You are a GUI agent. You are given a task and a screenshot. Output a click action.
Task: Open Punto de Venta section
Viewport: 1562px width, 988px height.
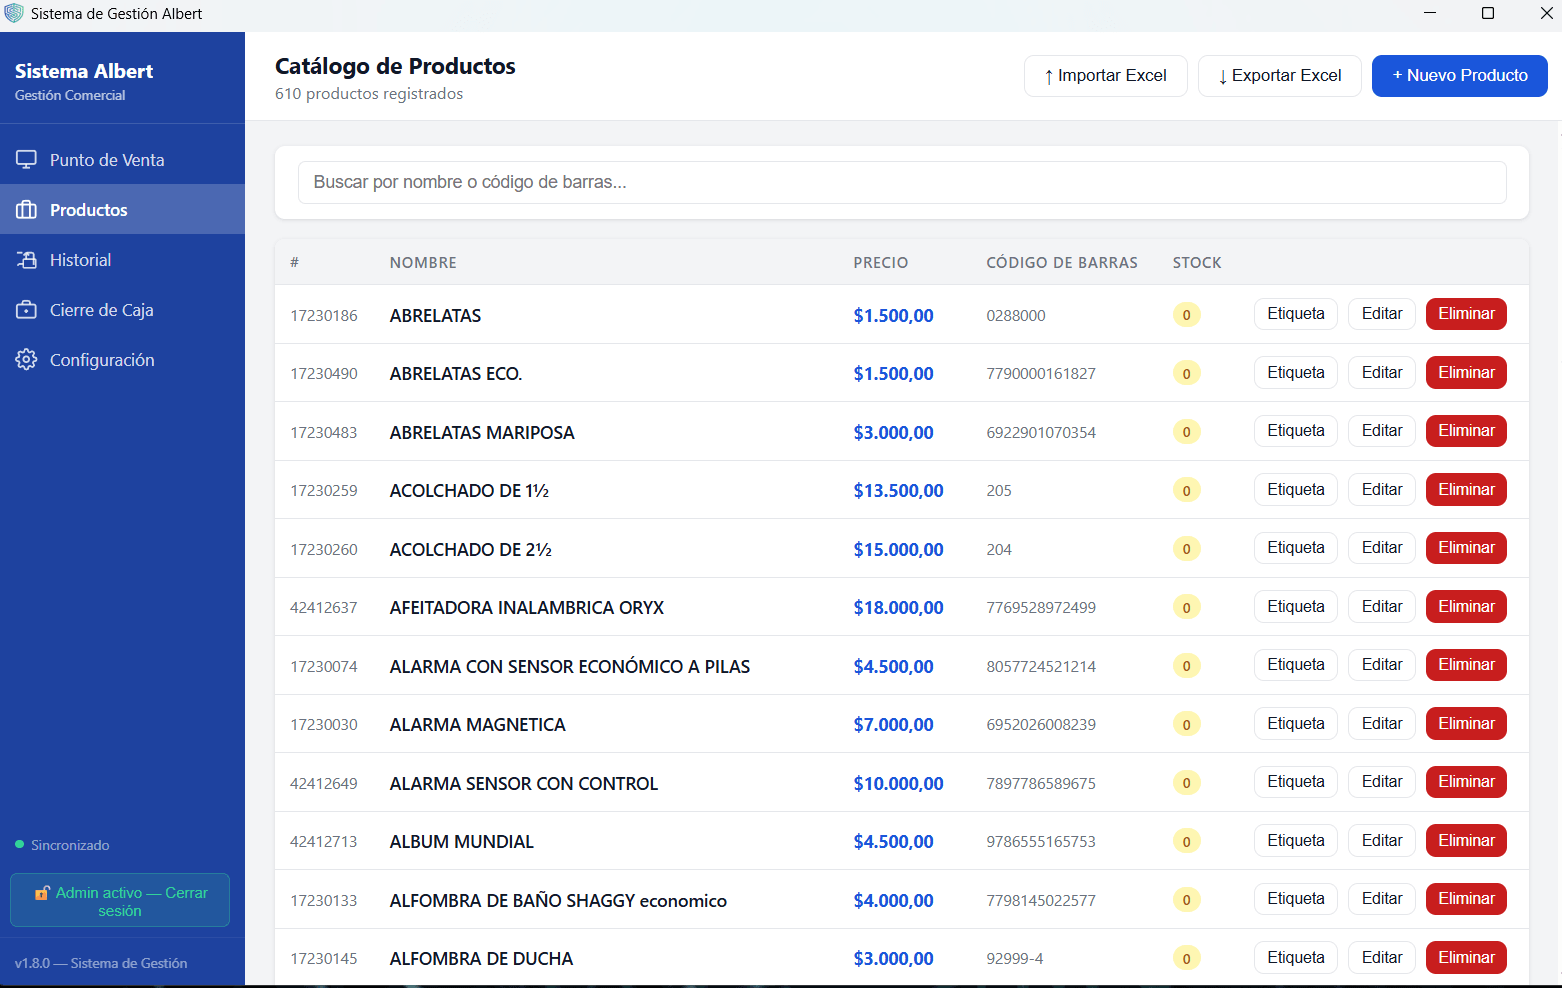point(122,159)
